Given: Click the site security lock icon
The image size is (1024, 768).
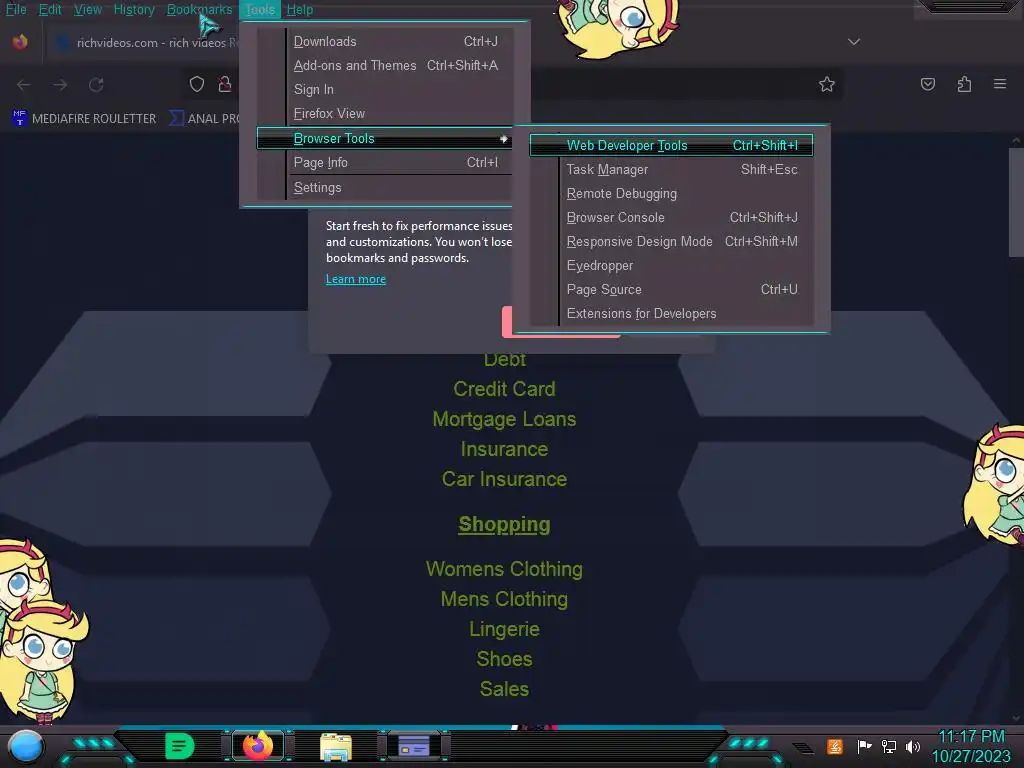Looking at the screenshot, I should [x=225, y=84].
